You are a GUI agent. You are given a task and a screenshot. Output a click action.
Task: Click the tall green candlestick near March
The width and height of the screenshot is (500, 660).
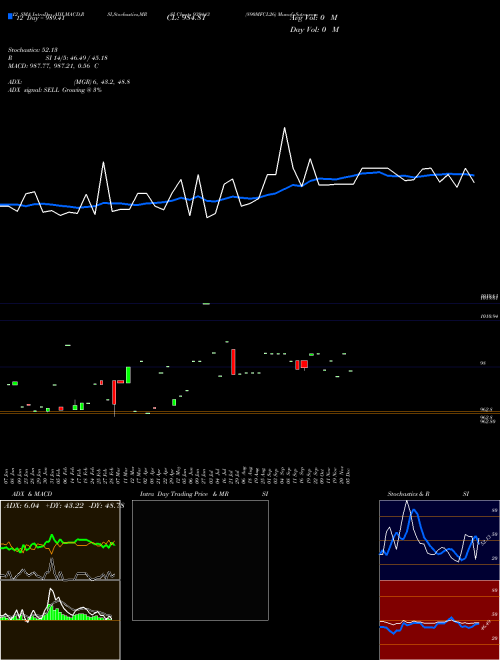128,375
